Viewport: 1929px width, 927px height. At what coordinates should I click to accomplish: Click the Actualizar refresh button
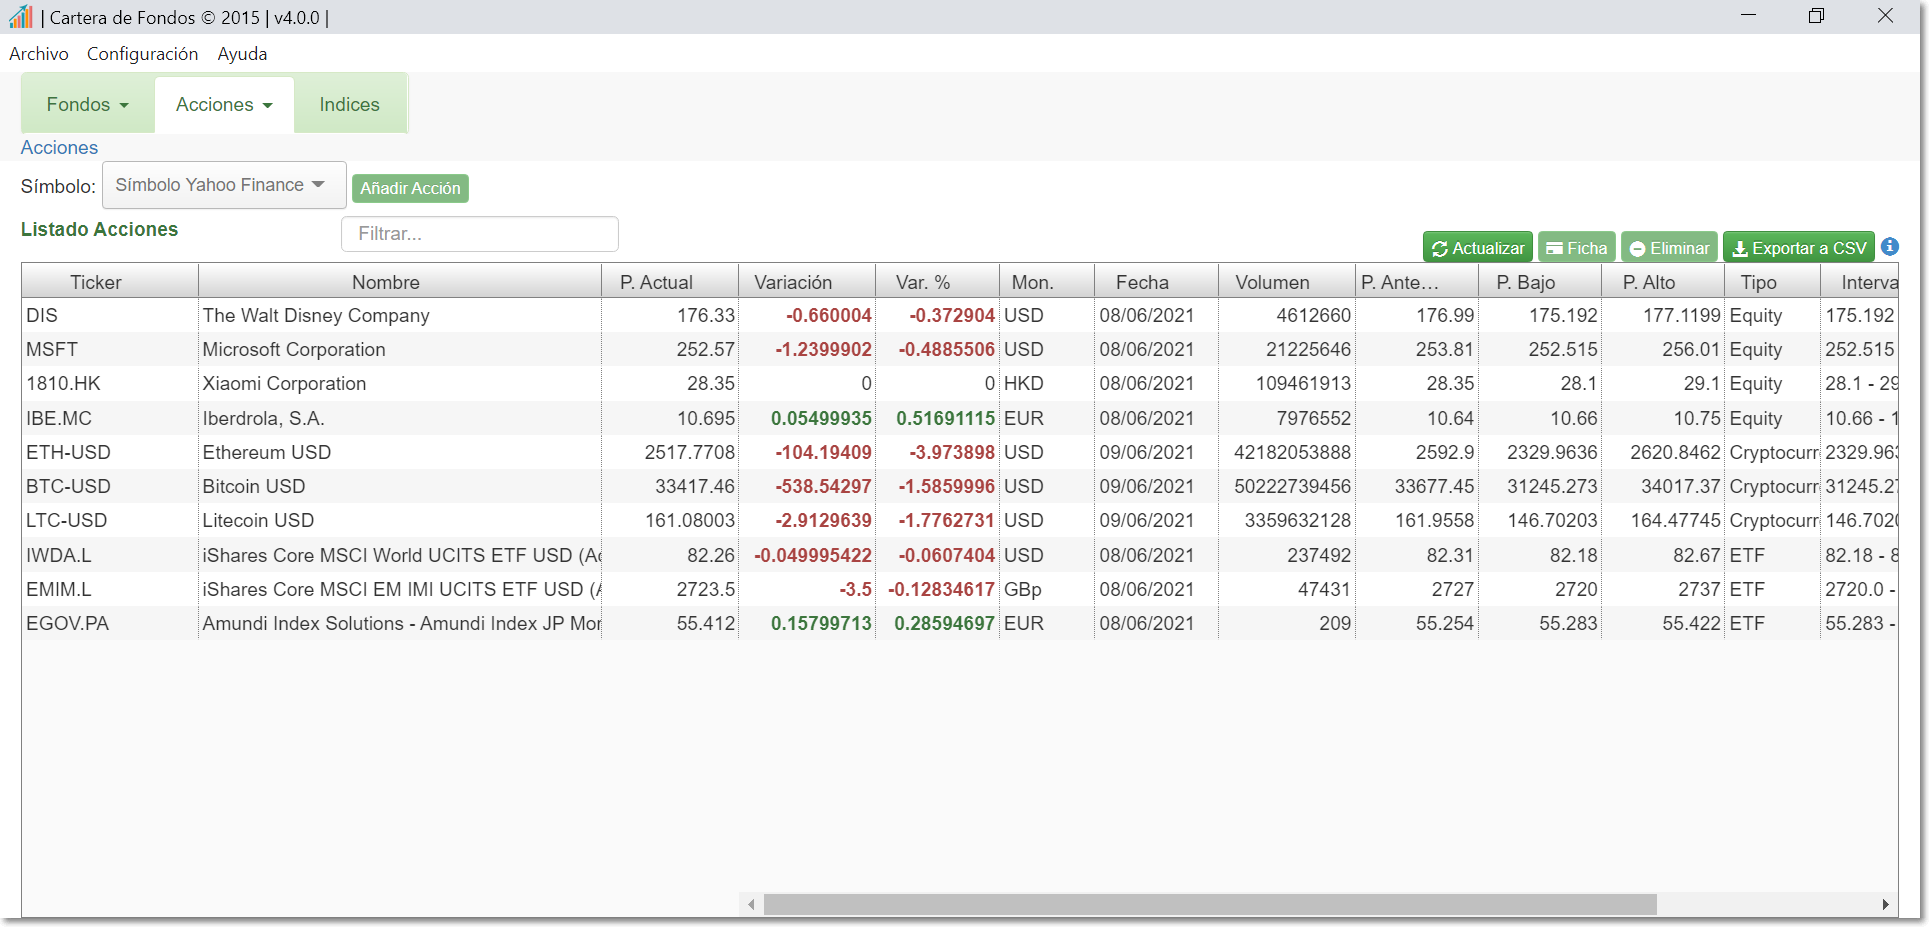1477,248
